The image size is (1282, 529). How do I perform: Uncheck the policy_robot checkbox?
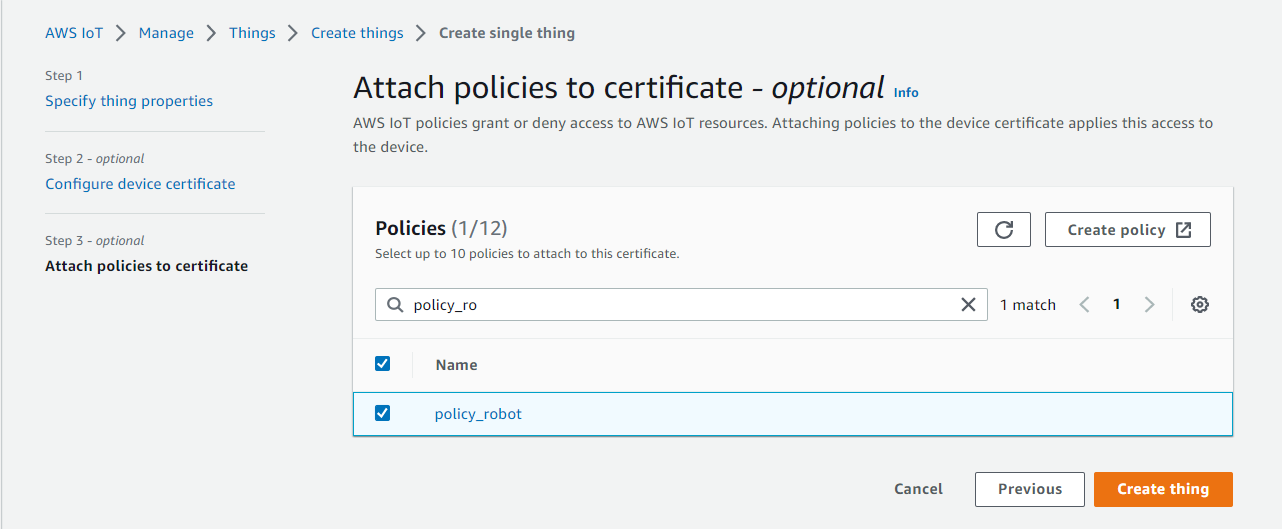pyautogui.click(x=382, y=413)
